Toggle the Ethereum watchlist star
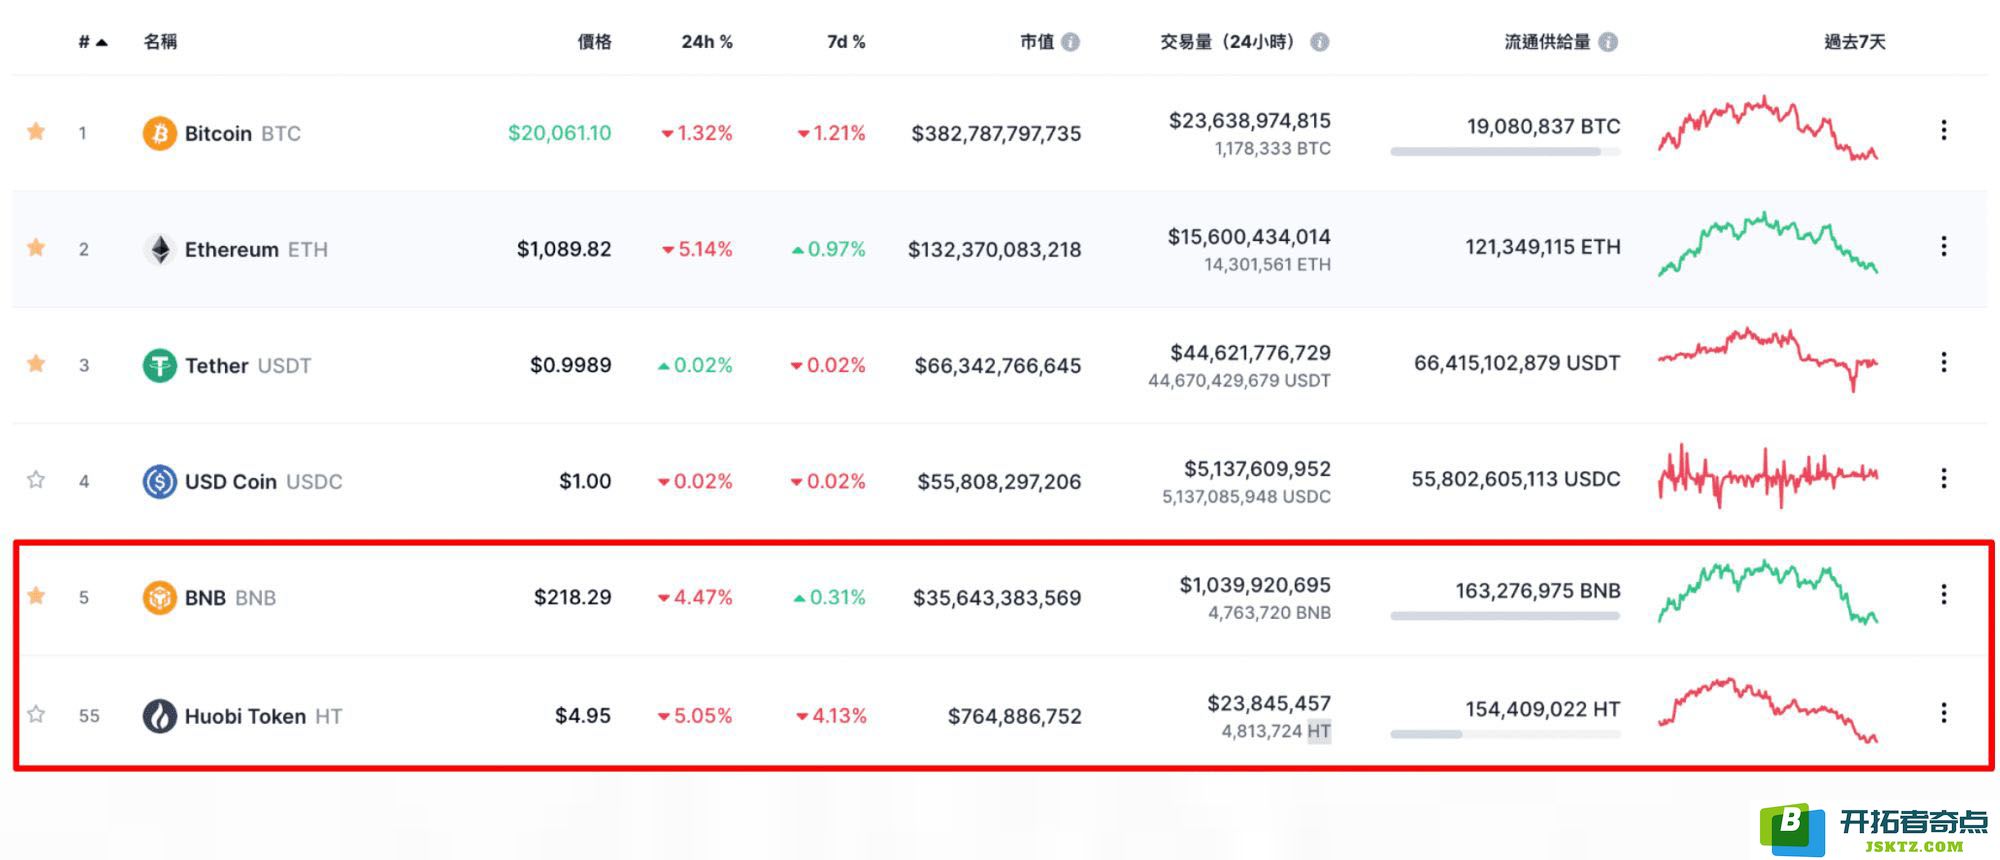Viewport: 2000px width, 860px height. (x=36, y=247)
